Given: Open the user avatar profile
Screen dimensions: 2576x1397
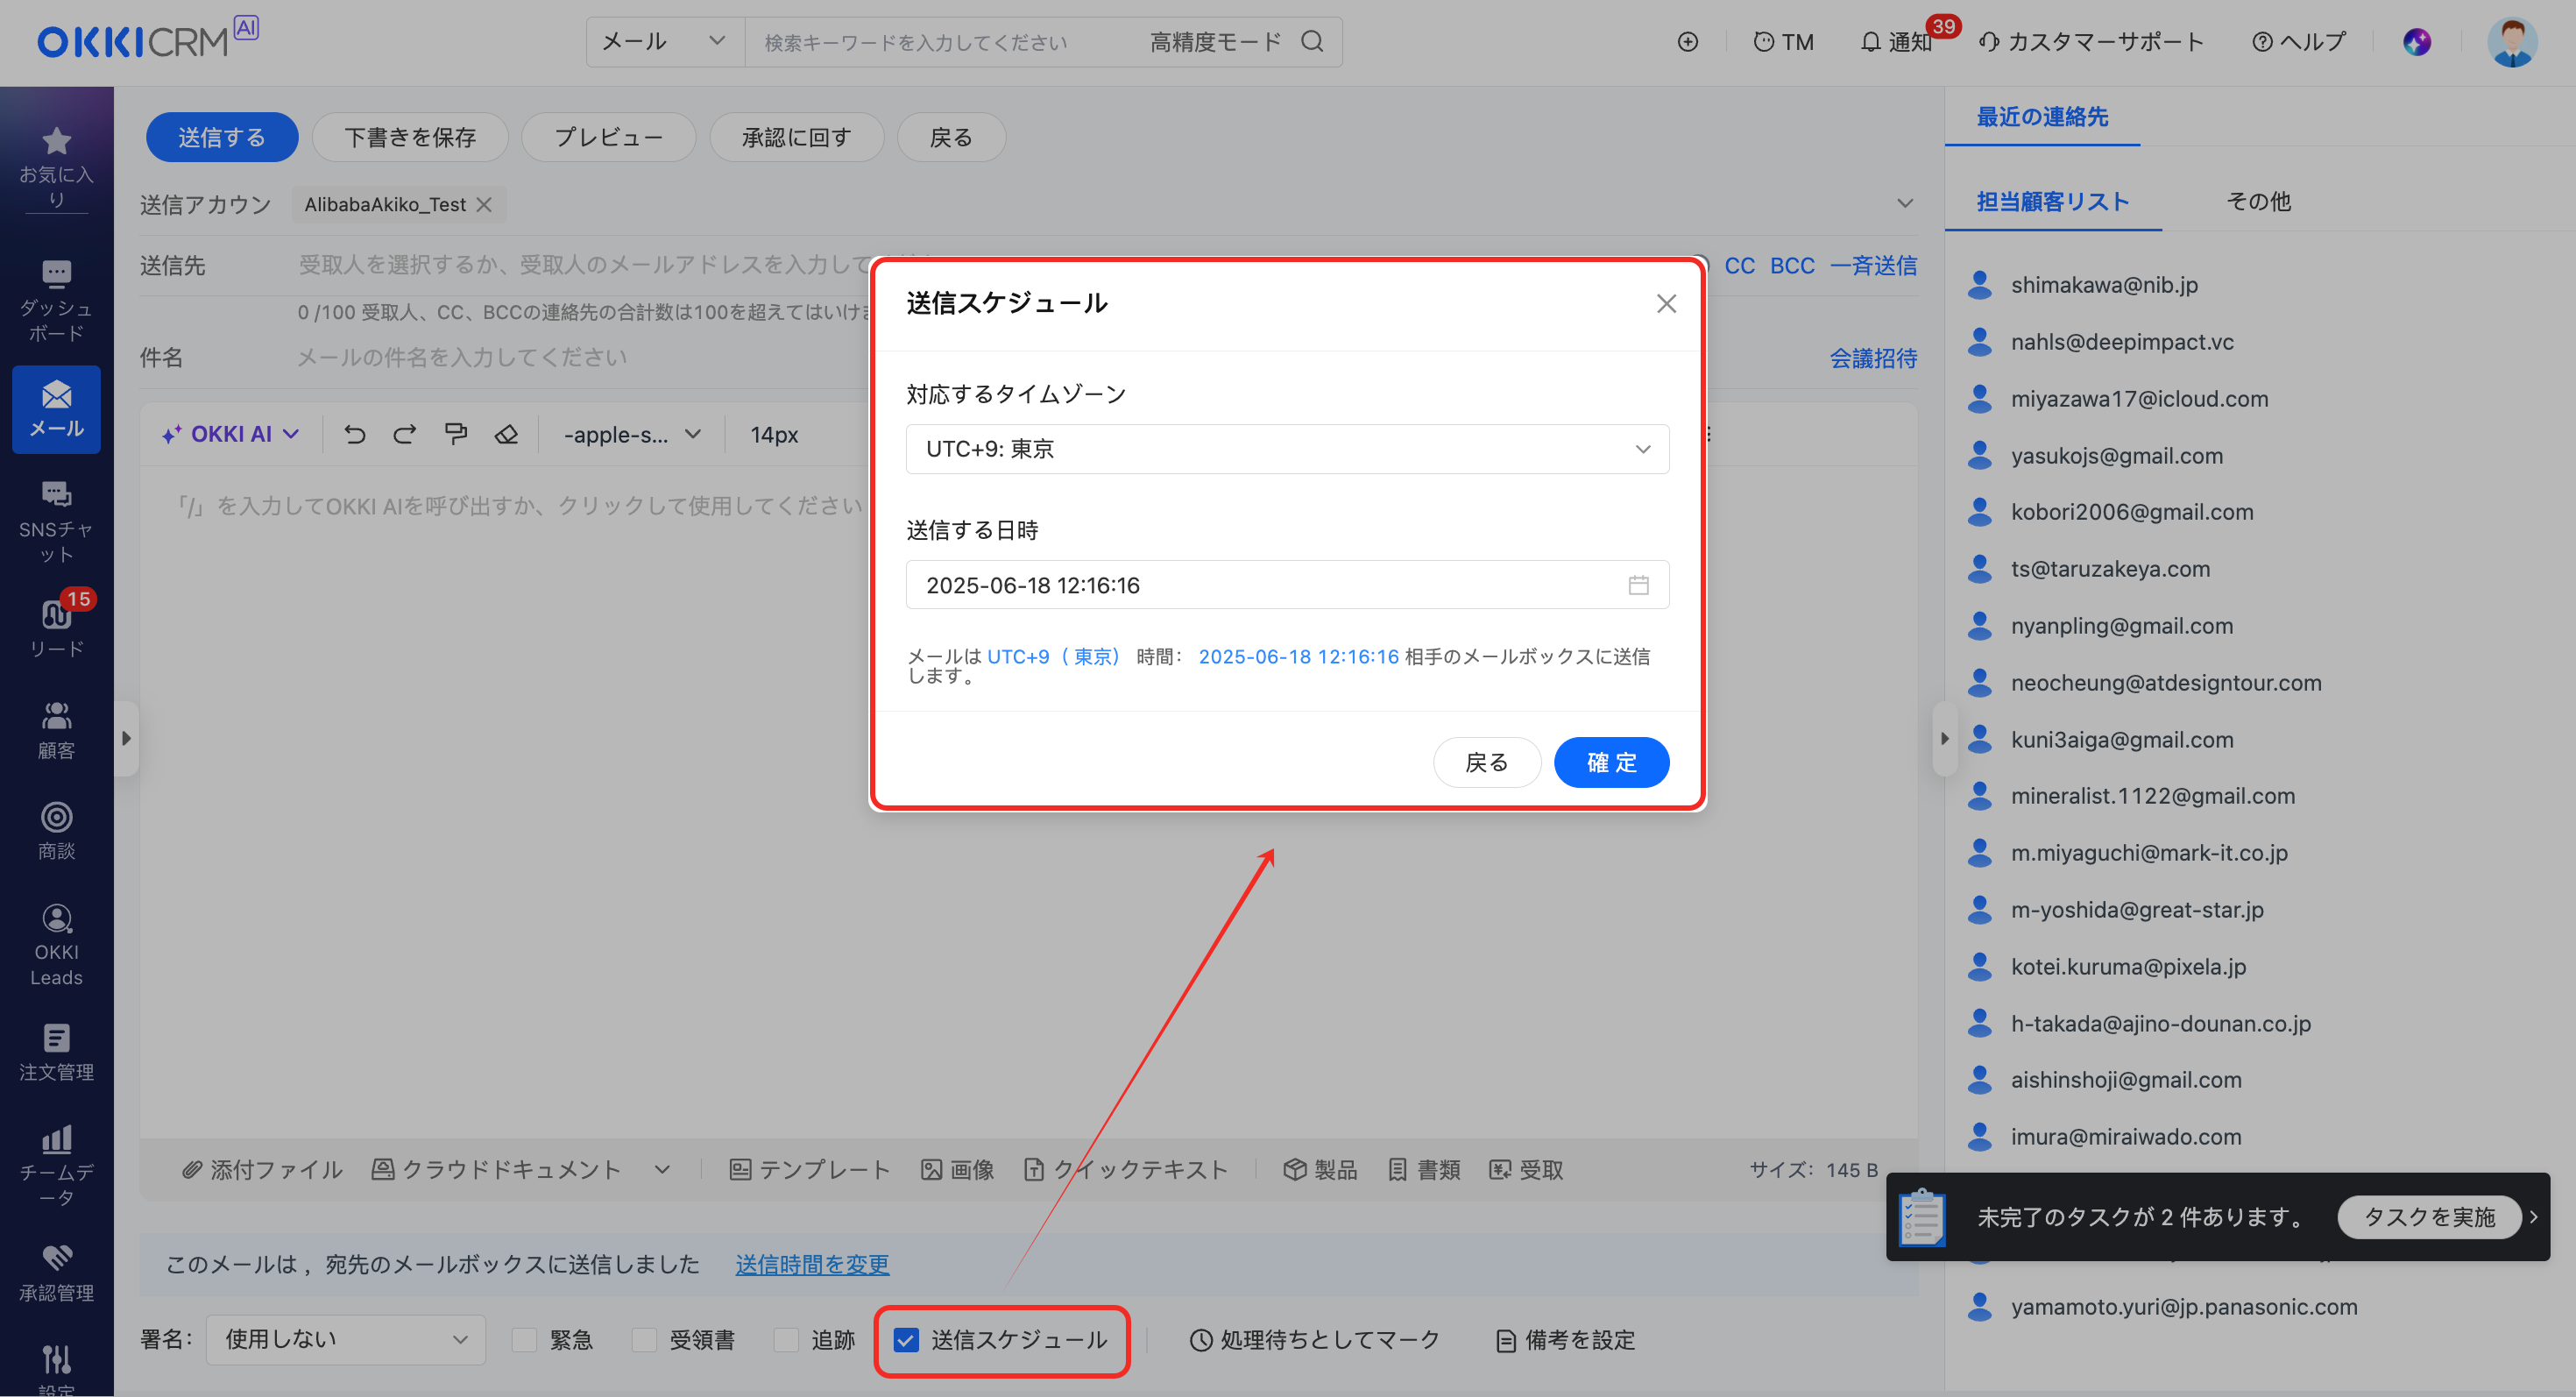Looking at the screenshot, I should pos(2512,41).
